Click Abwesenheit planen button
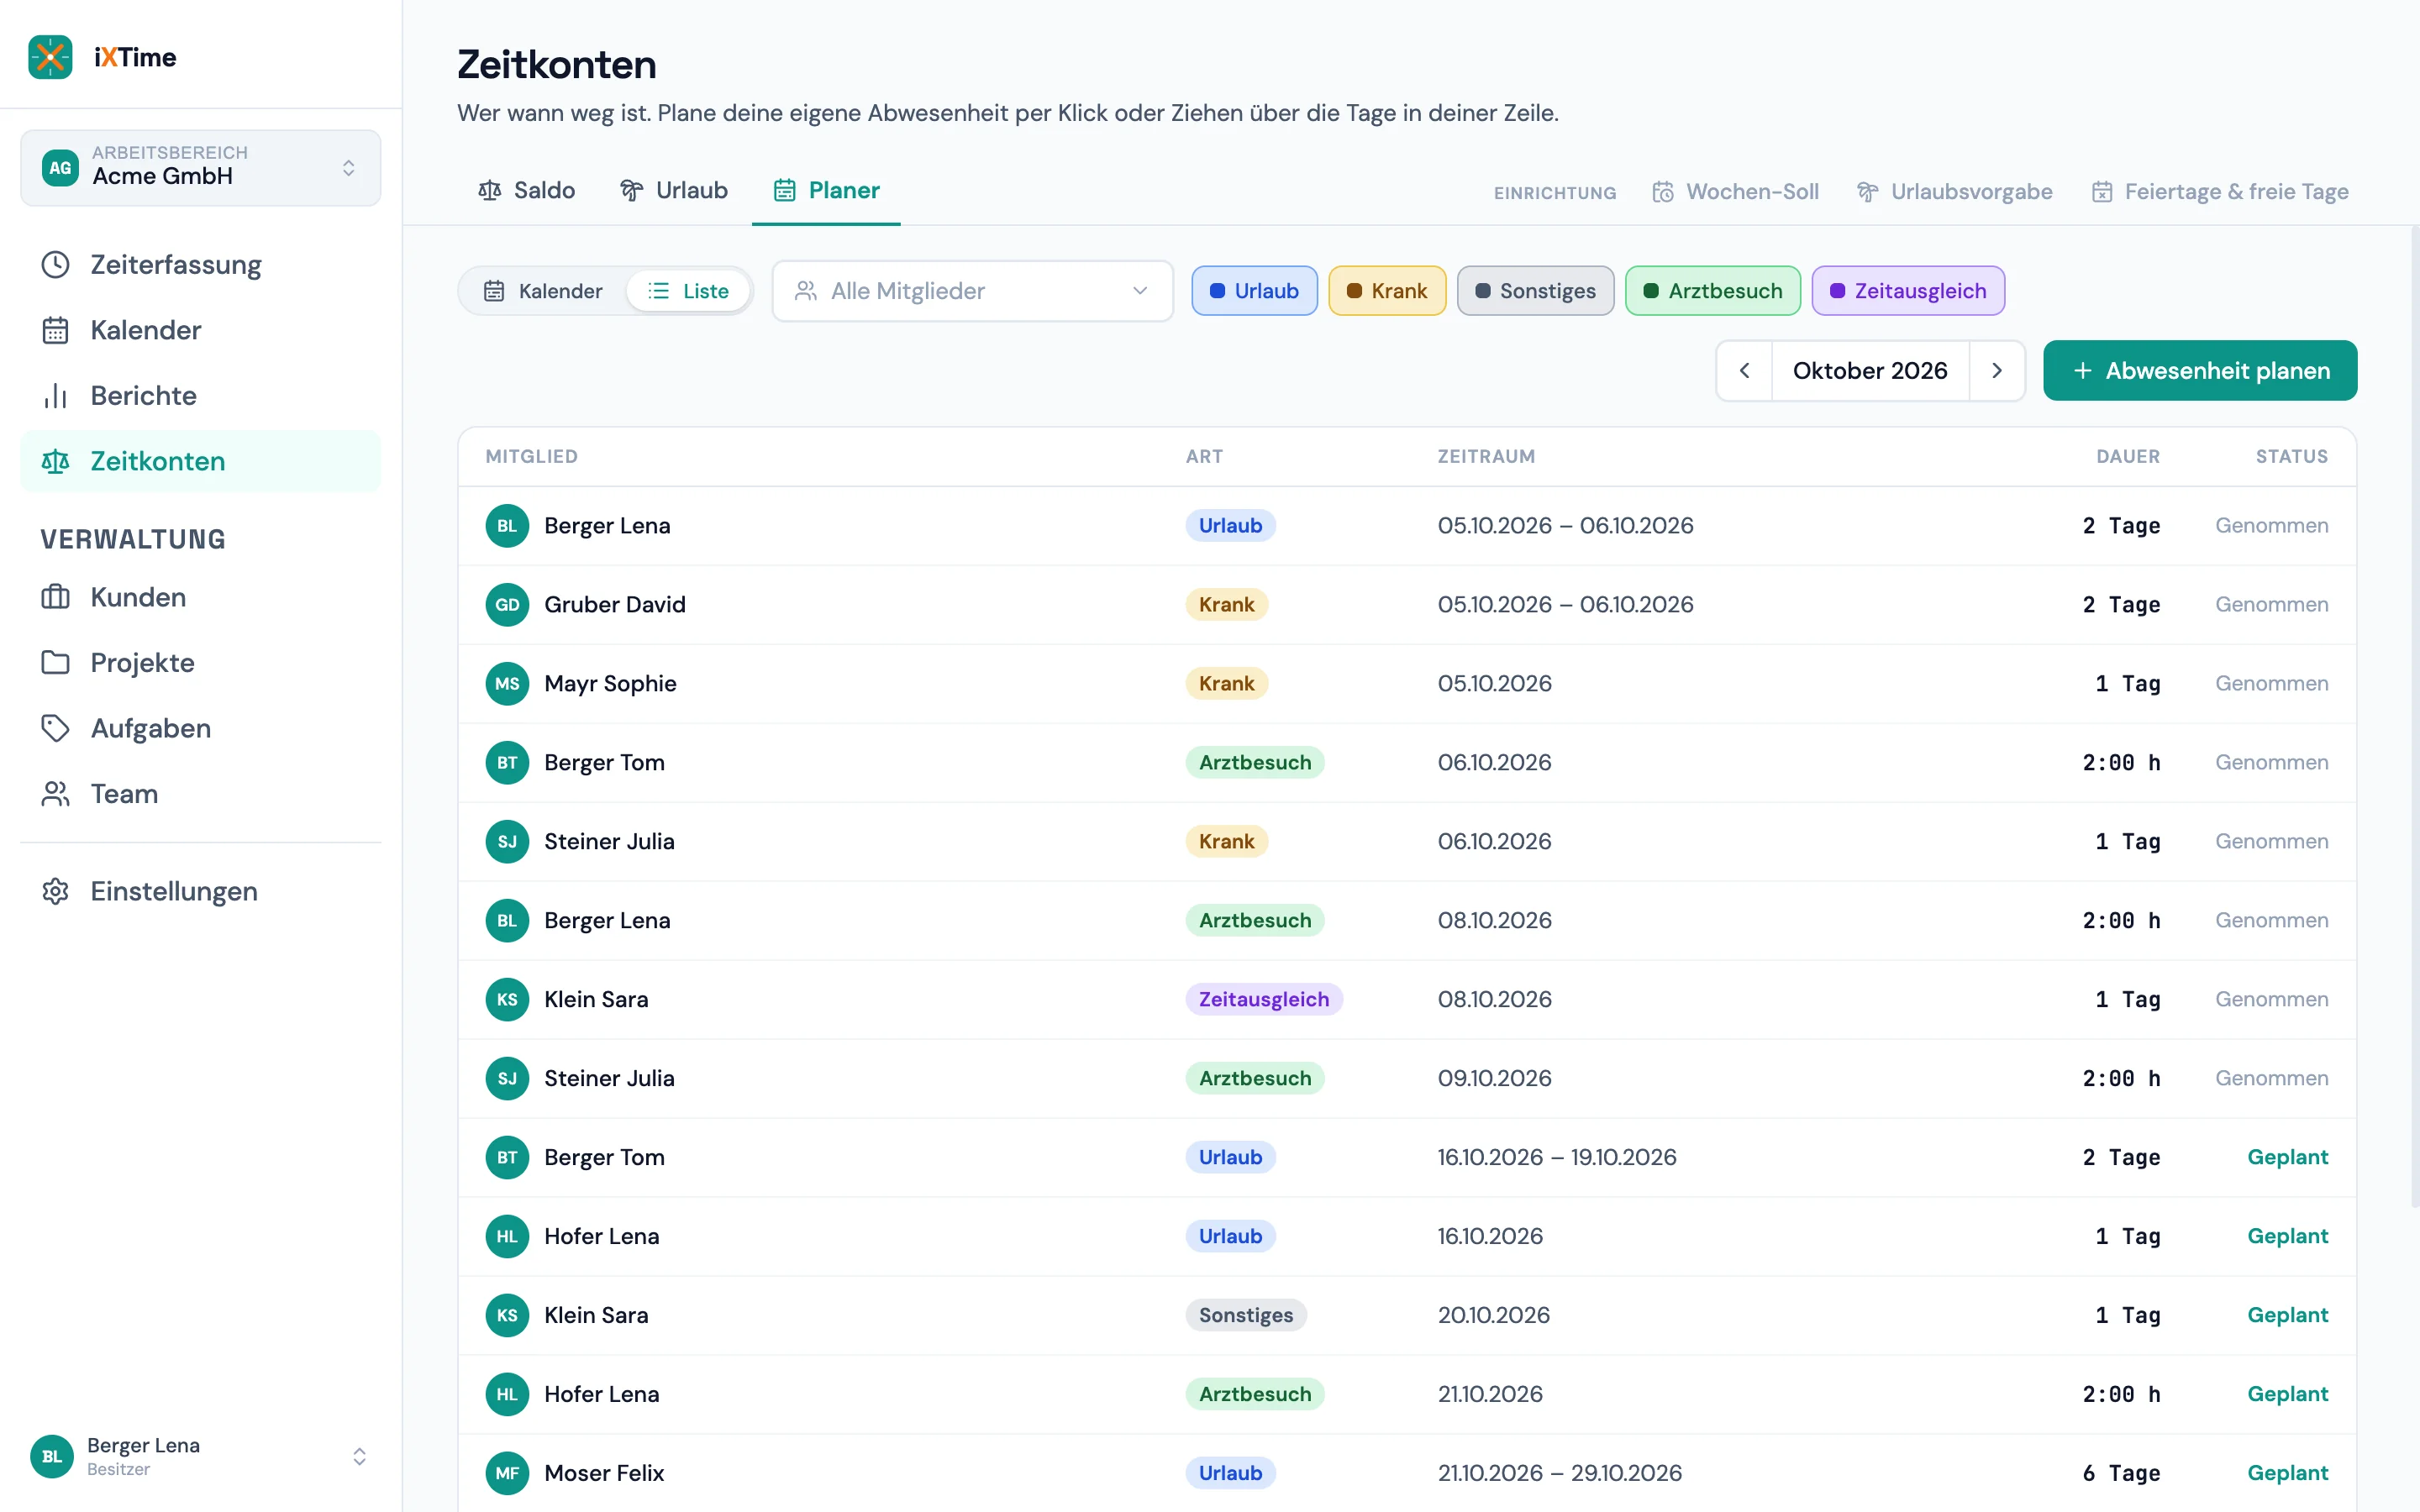The height and width of the screenshot is (1512, 2420). tap(2200, 371)
